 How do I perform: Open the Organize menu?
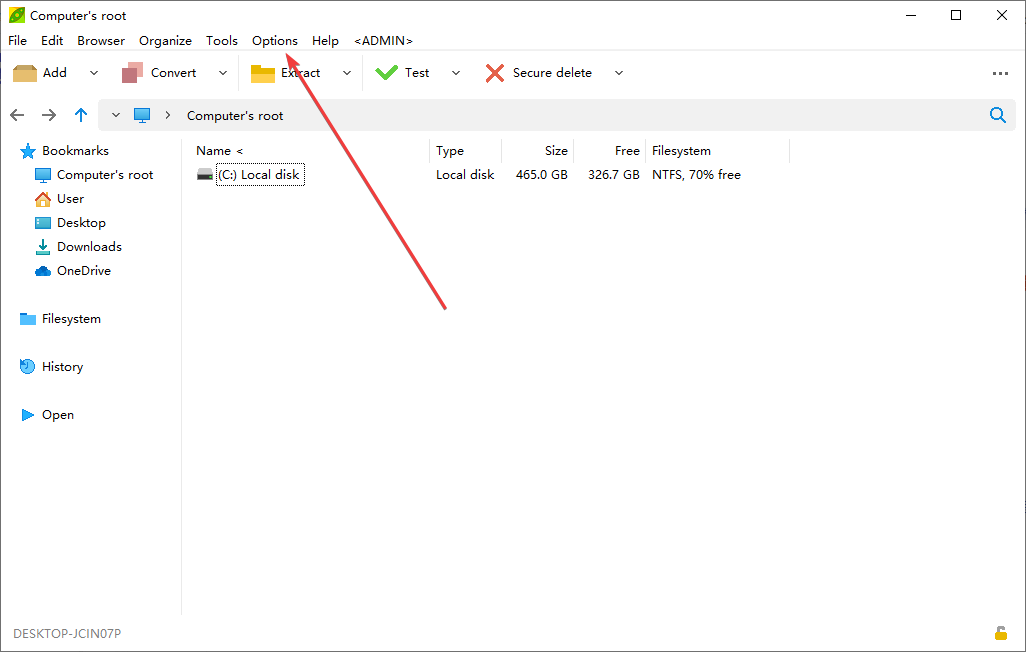pyautogui.click(x=165, y=41)
